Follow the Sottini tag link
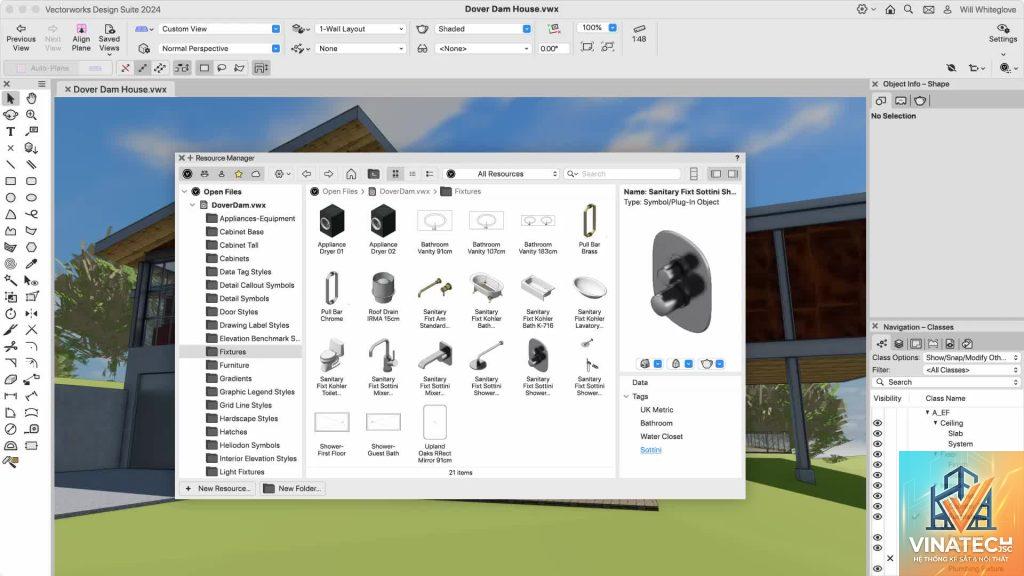Image resolution: width=1024 pixels, height=576 pixels. [650, 450]
